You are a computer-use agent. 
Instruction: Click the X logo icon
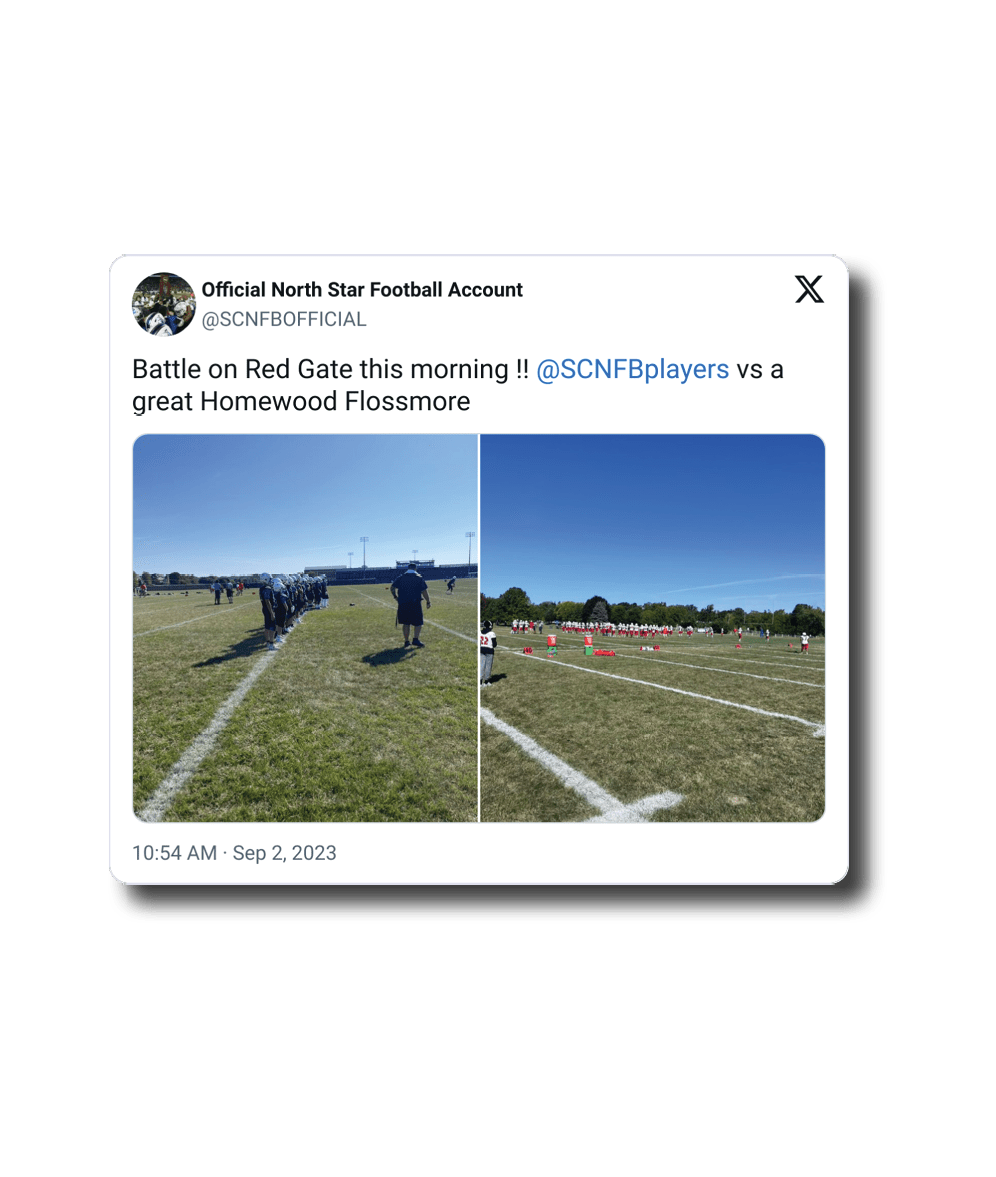point(808,289)
